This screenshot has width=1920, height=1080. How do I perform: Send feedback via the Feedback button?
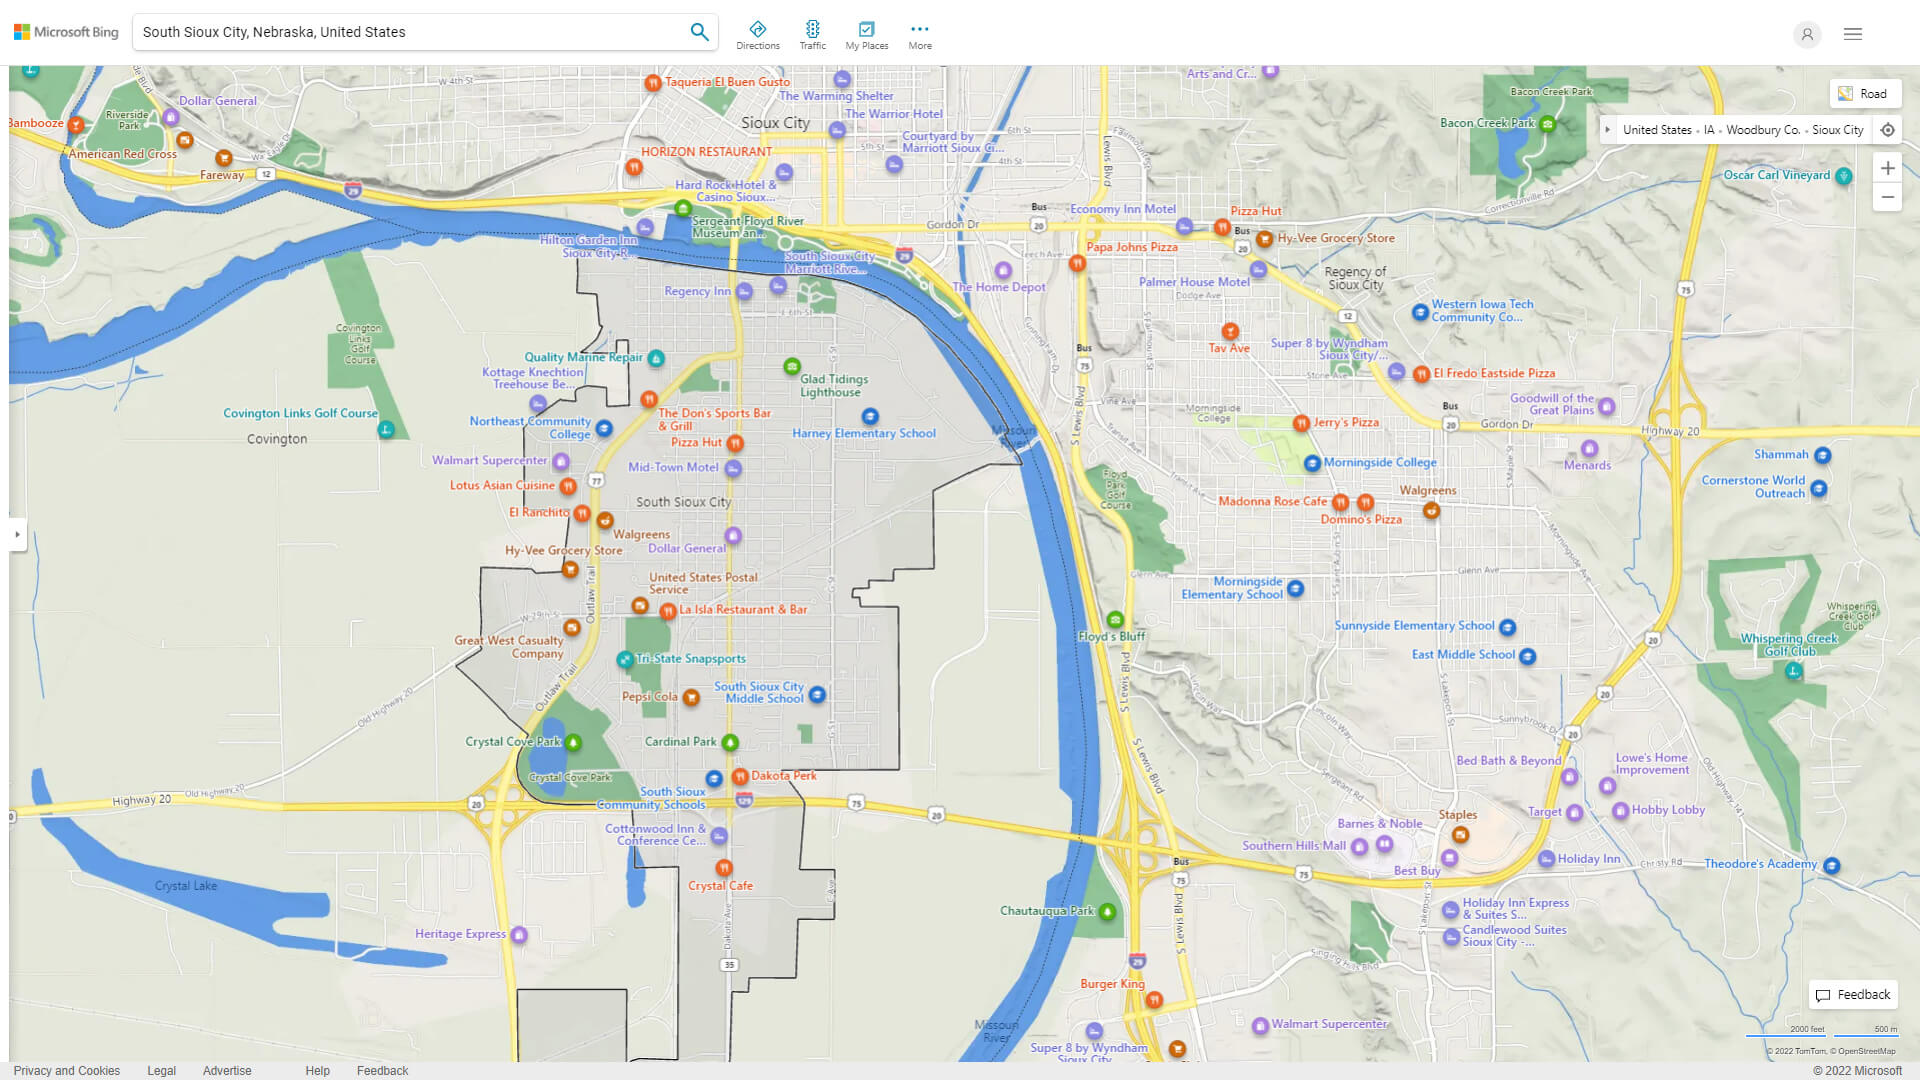[1853, 994]
